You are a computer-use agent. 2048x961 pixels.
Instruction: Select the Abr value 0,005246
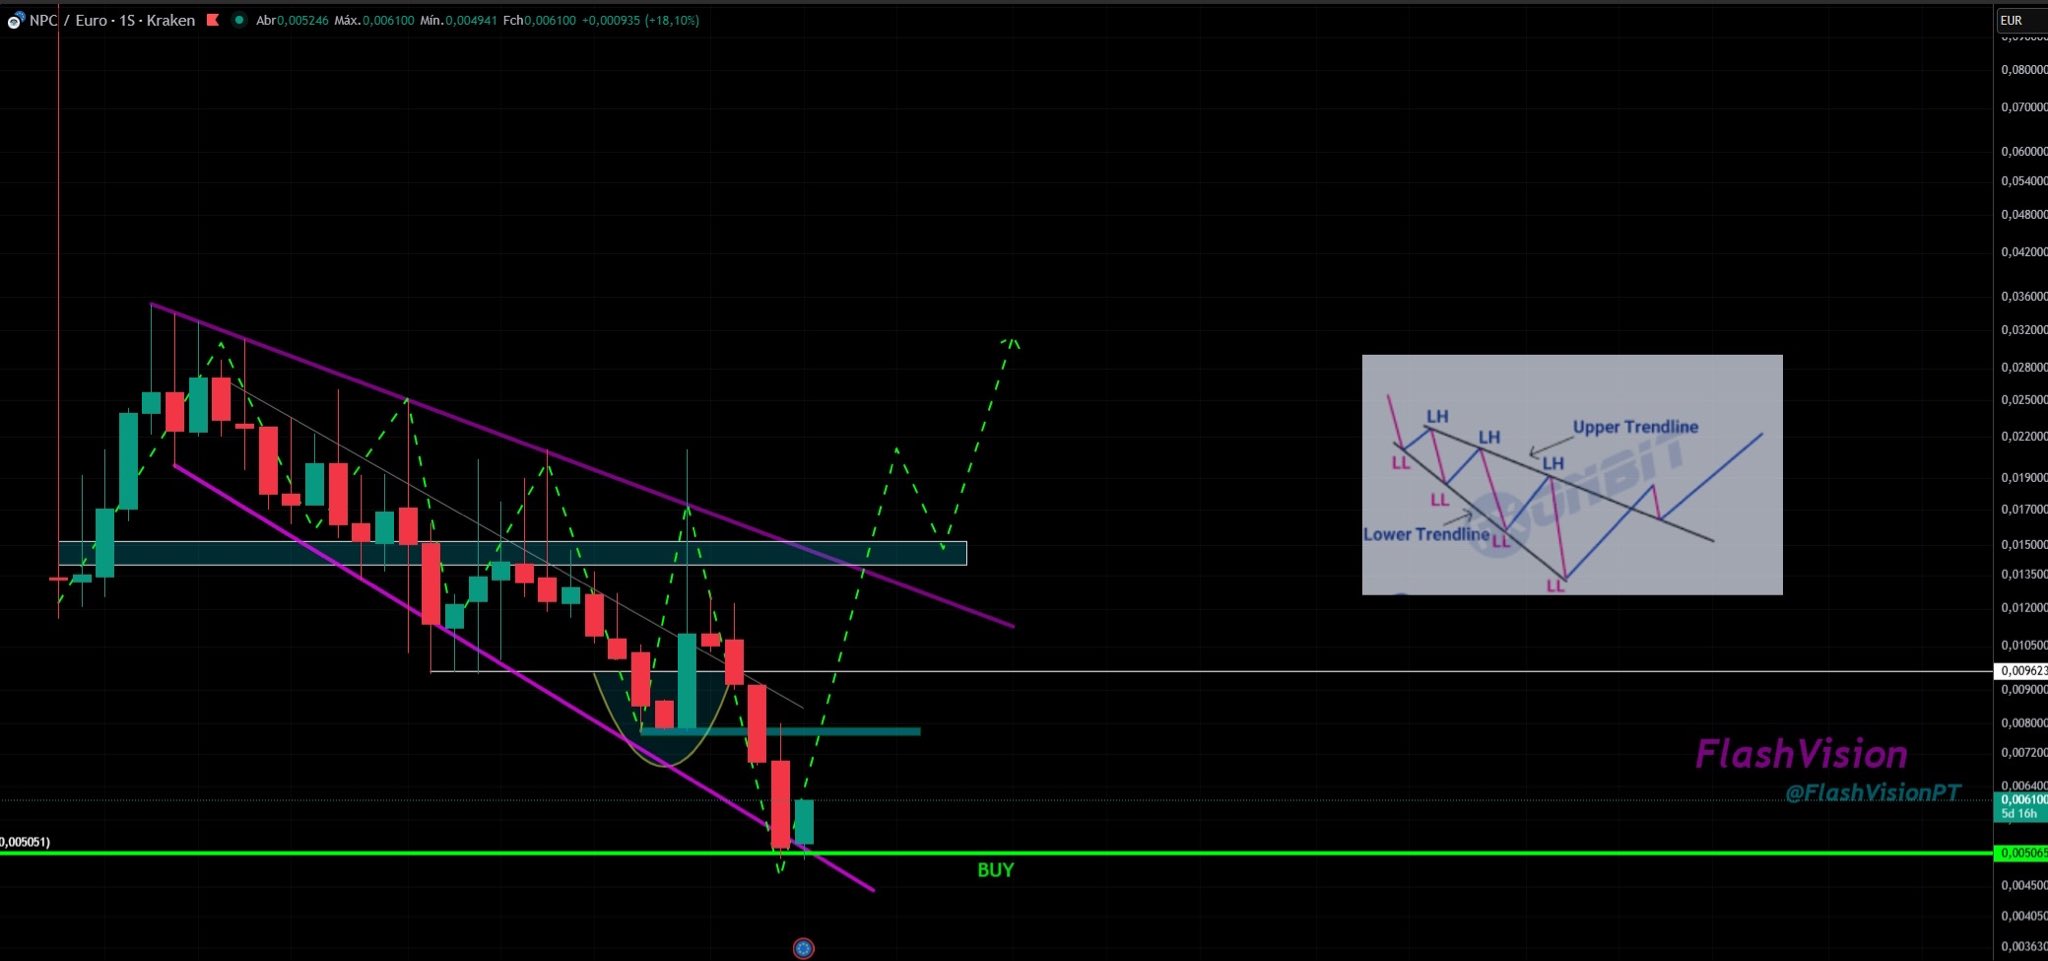[304, 20]
